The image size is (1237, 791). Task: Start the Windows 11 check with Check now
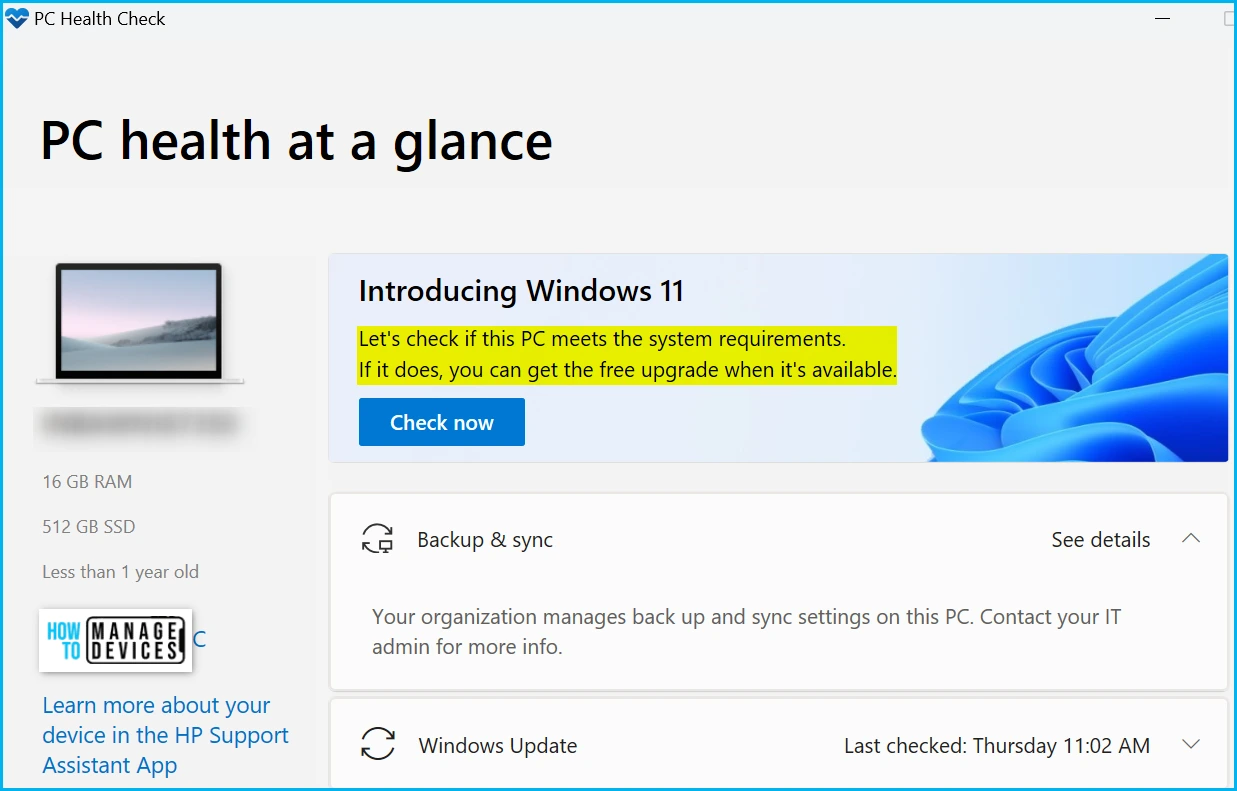click(x=442, y=422)
